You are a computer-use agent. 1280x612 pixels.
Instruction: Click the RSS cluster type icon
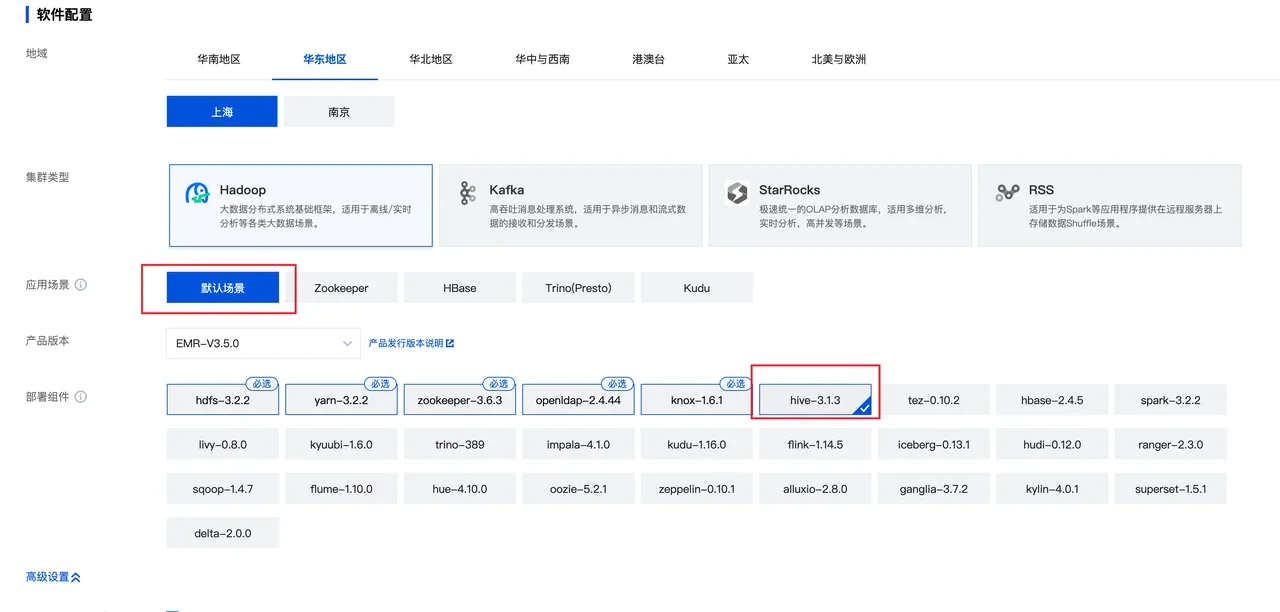click(x=1007, y=194)
